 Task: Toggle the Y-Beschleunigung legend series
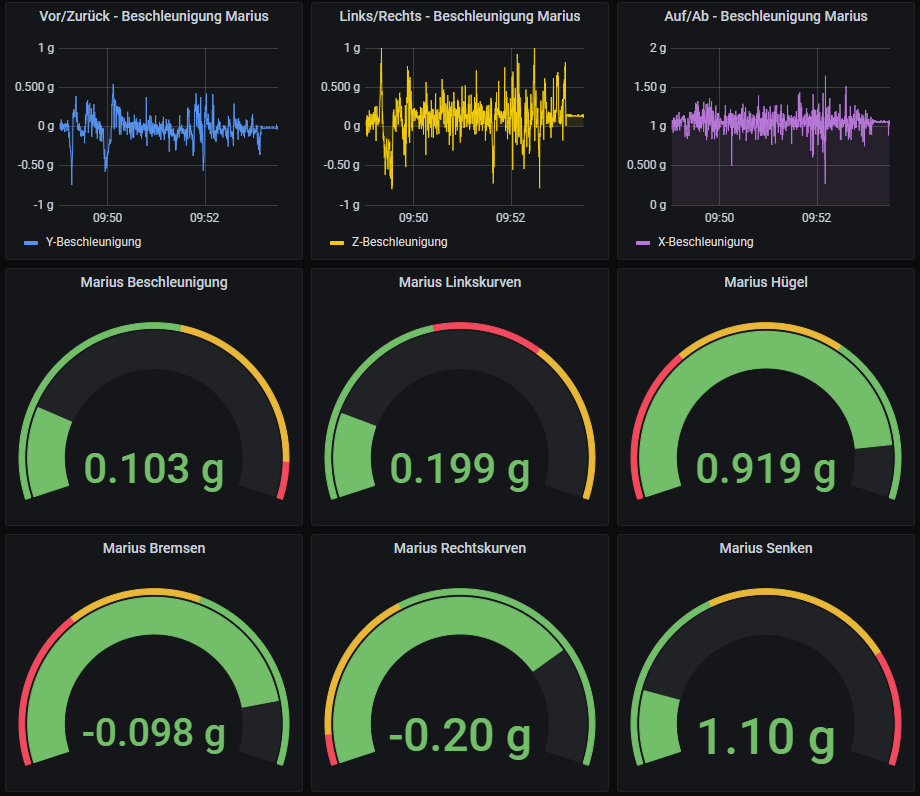click(93, 242)
